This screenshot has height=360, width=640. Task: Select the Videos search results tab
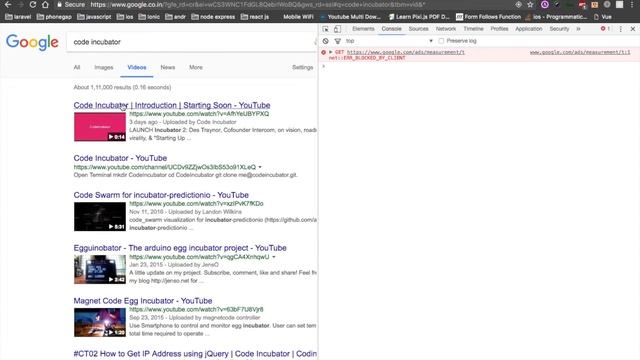[137, 67]
